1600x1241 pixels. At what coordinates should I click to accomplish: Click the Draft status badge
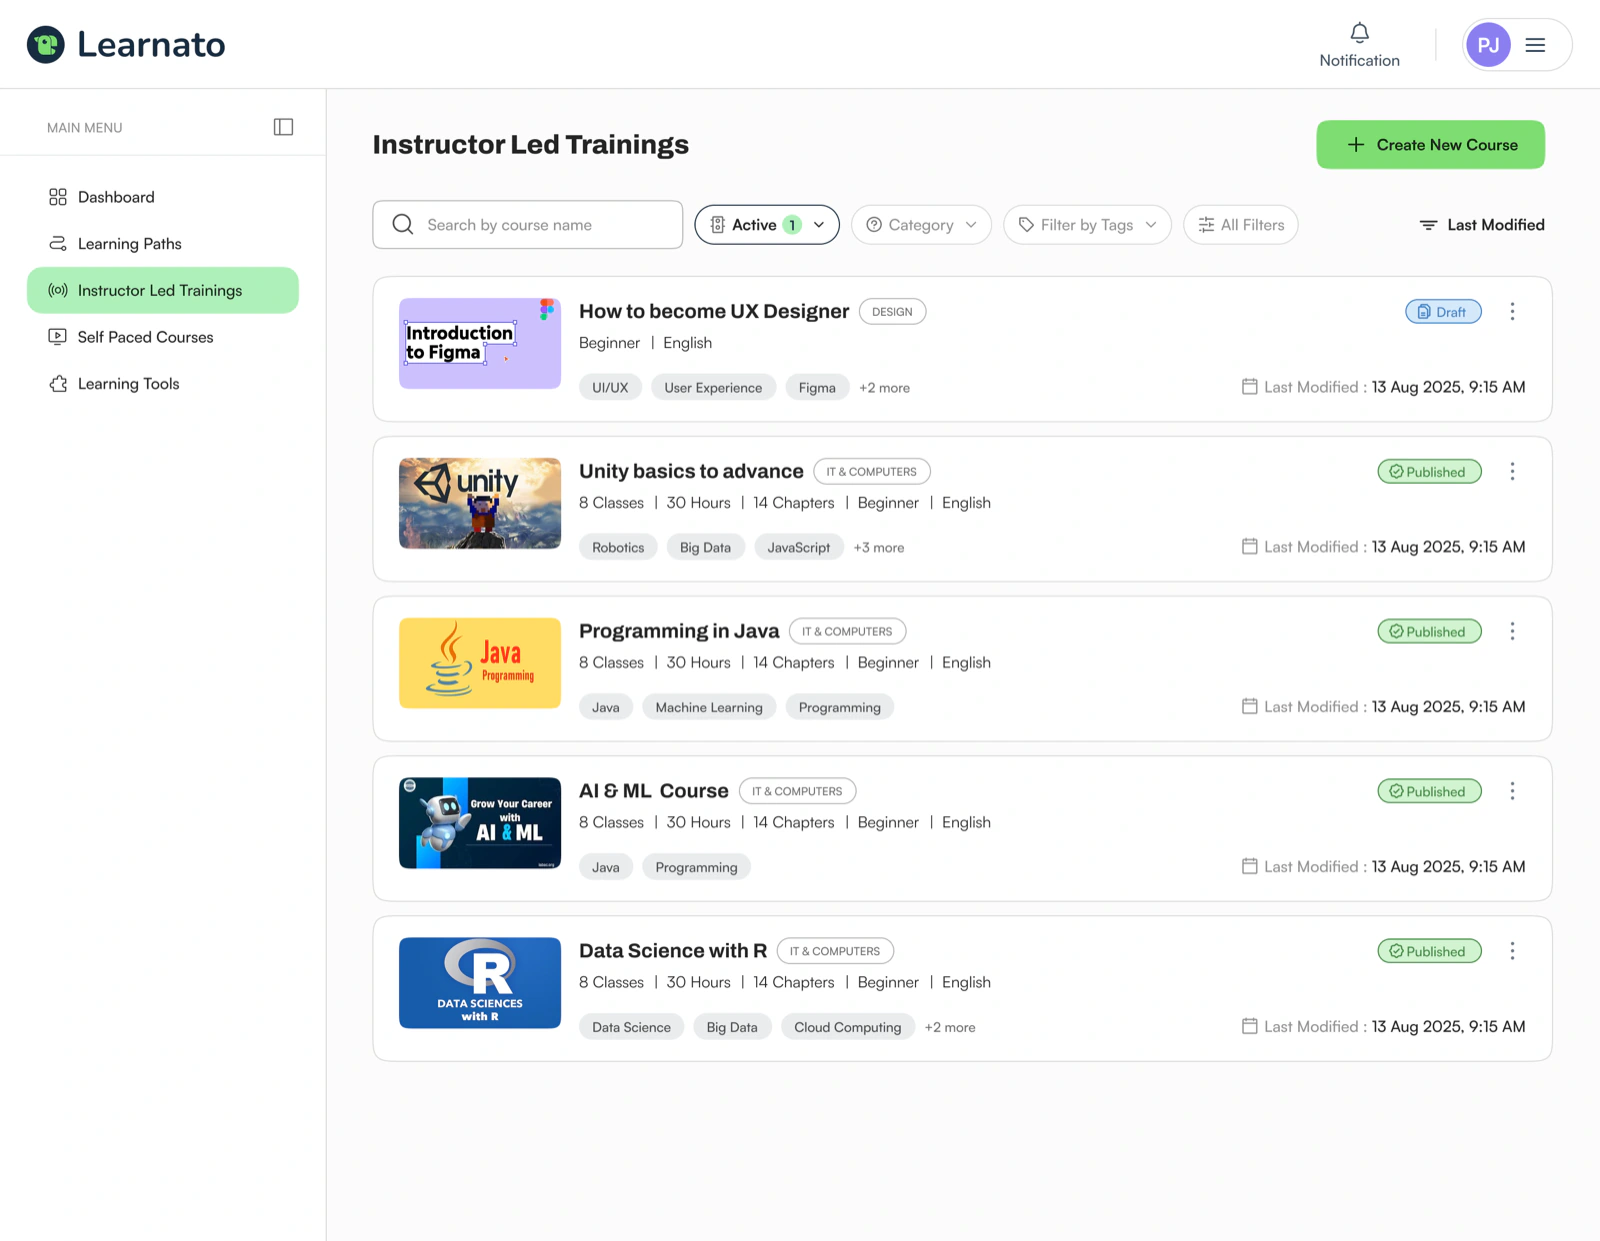1443,312
